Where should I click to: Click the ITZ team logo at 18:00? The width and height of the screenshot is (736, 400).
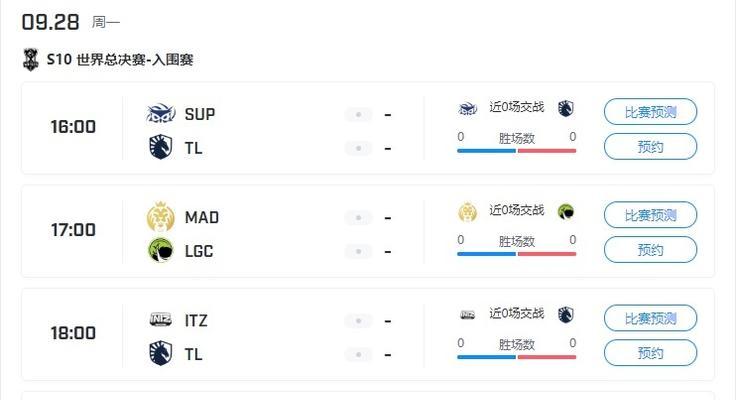tap(161, 320)
